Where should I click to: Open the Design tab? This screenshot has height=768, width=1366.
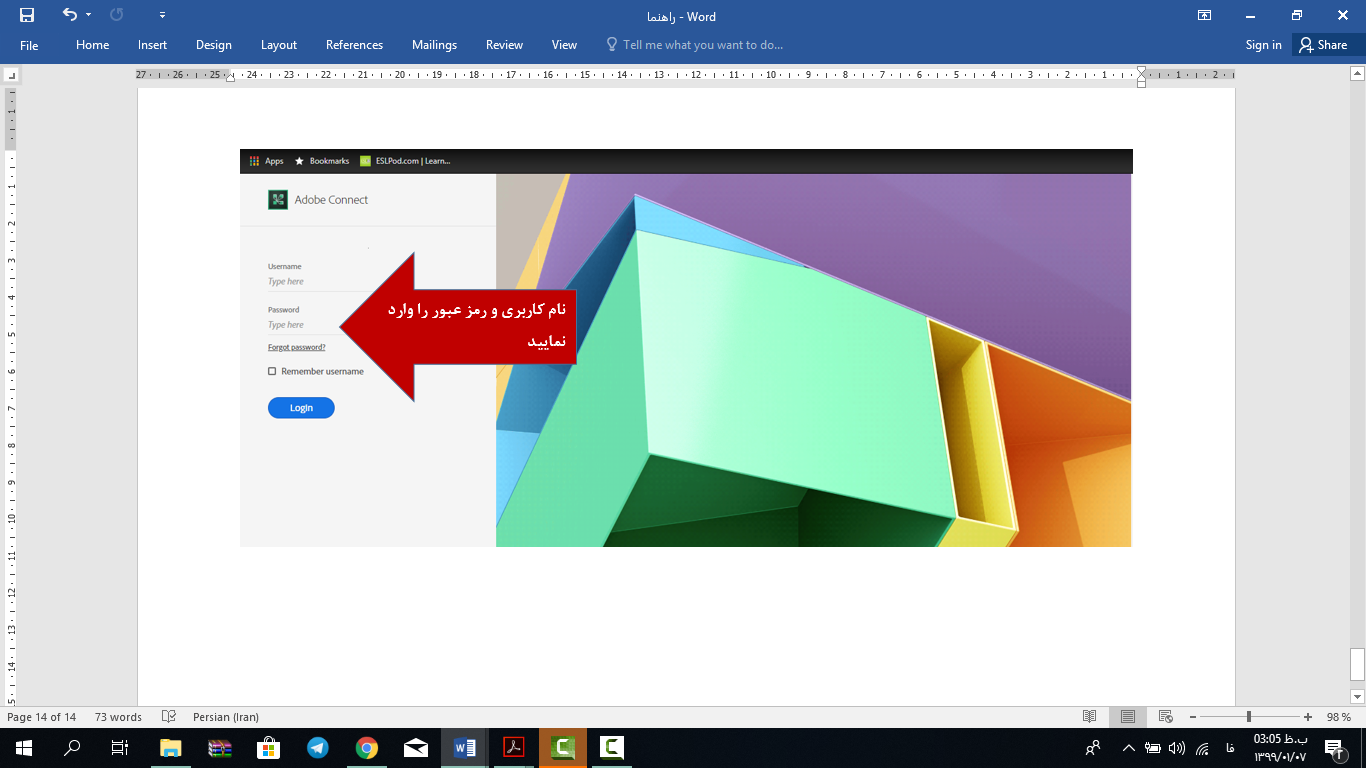pos(214,45)
